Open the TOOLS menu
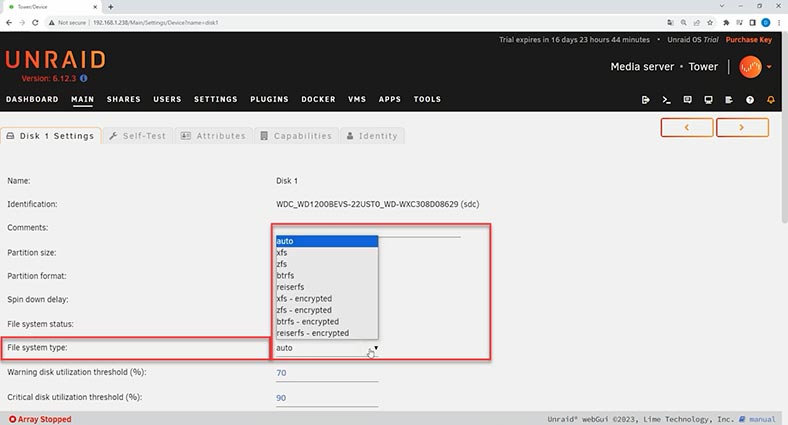788x425 pixels. pyautogui.click(x=427, y=99)
